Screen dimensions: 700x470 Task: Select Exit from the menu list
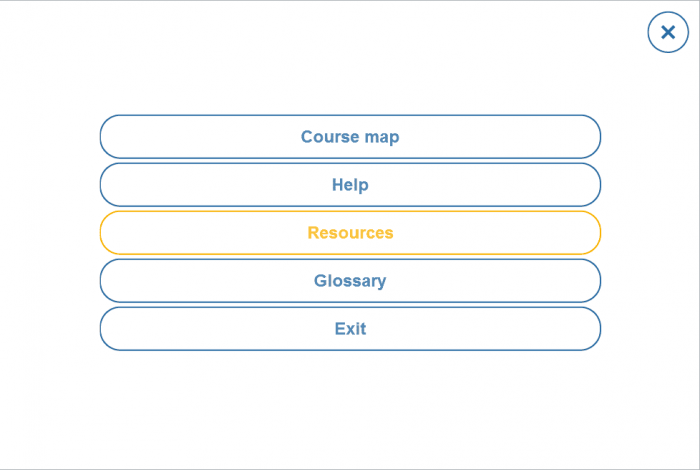click(350, 329)
